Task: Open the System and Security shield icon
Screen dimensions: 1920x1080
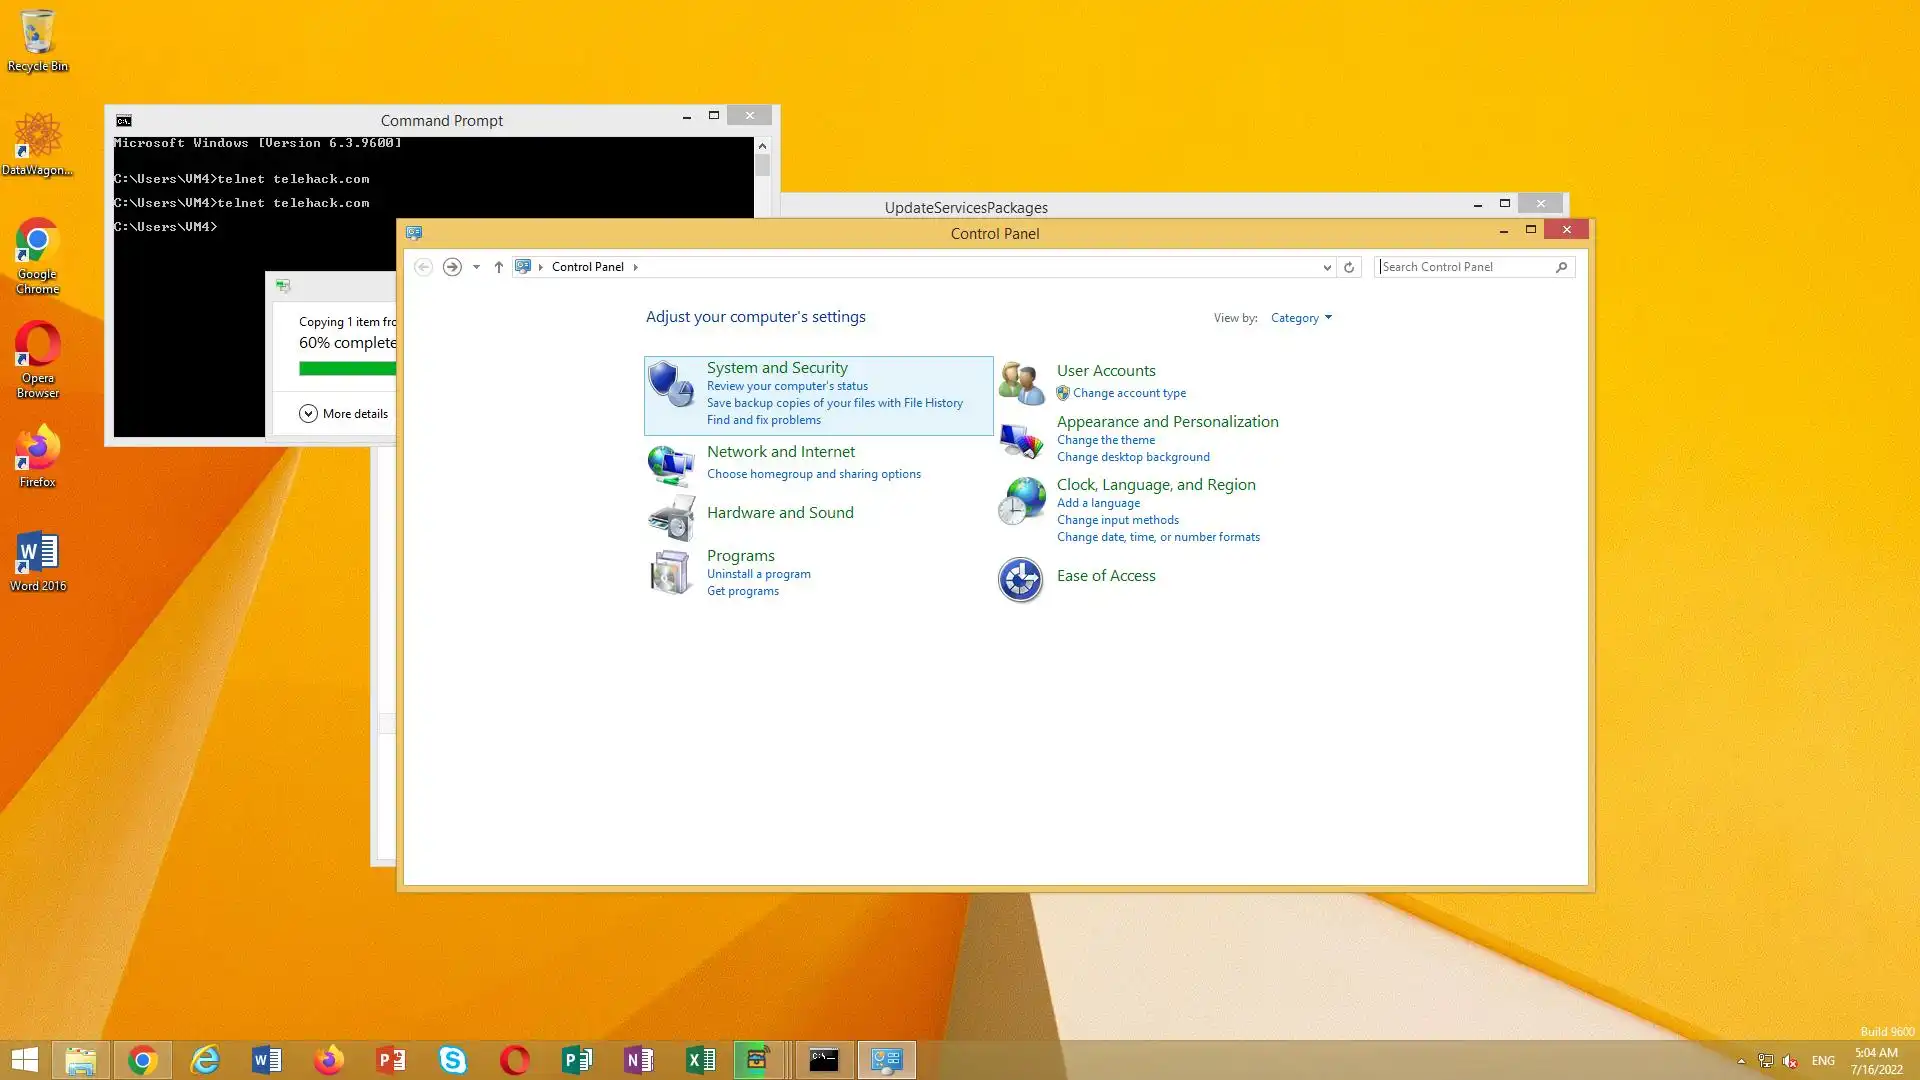Action: [670, 385]
